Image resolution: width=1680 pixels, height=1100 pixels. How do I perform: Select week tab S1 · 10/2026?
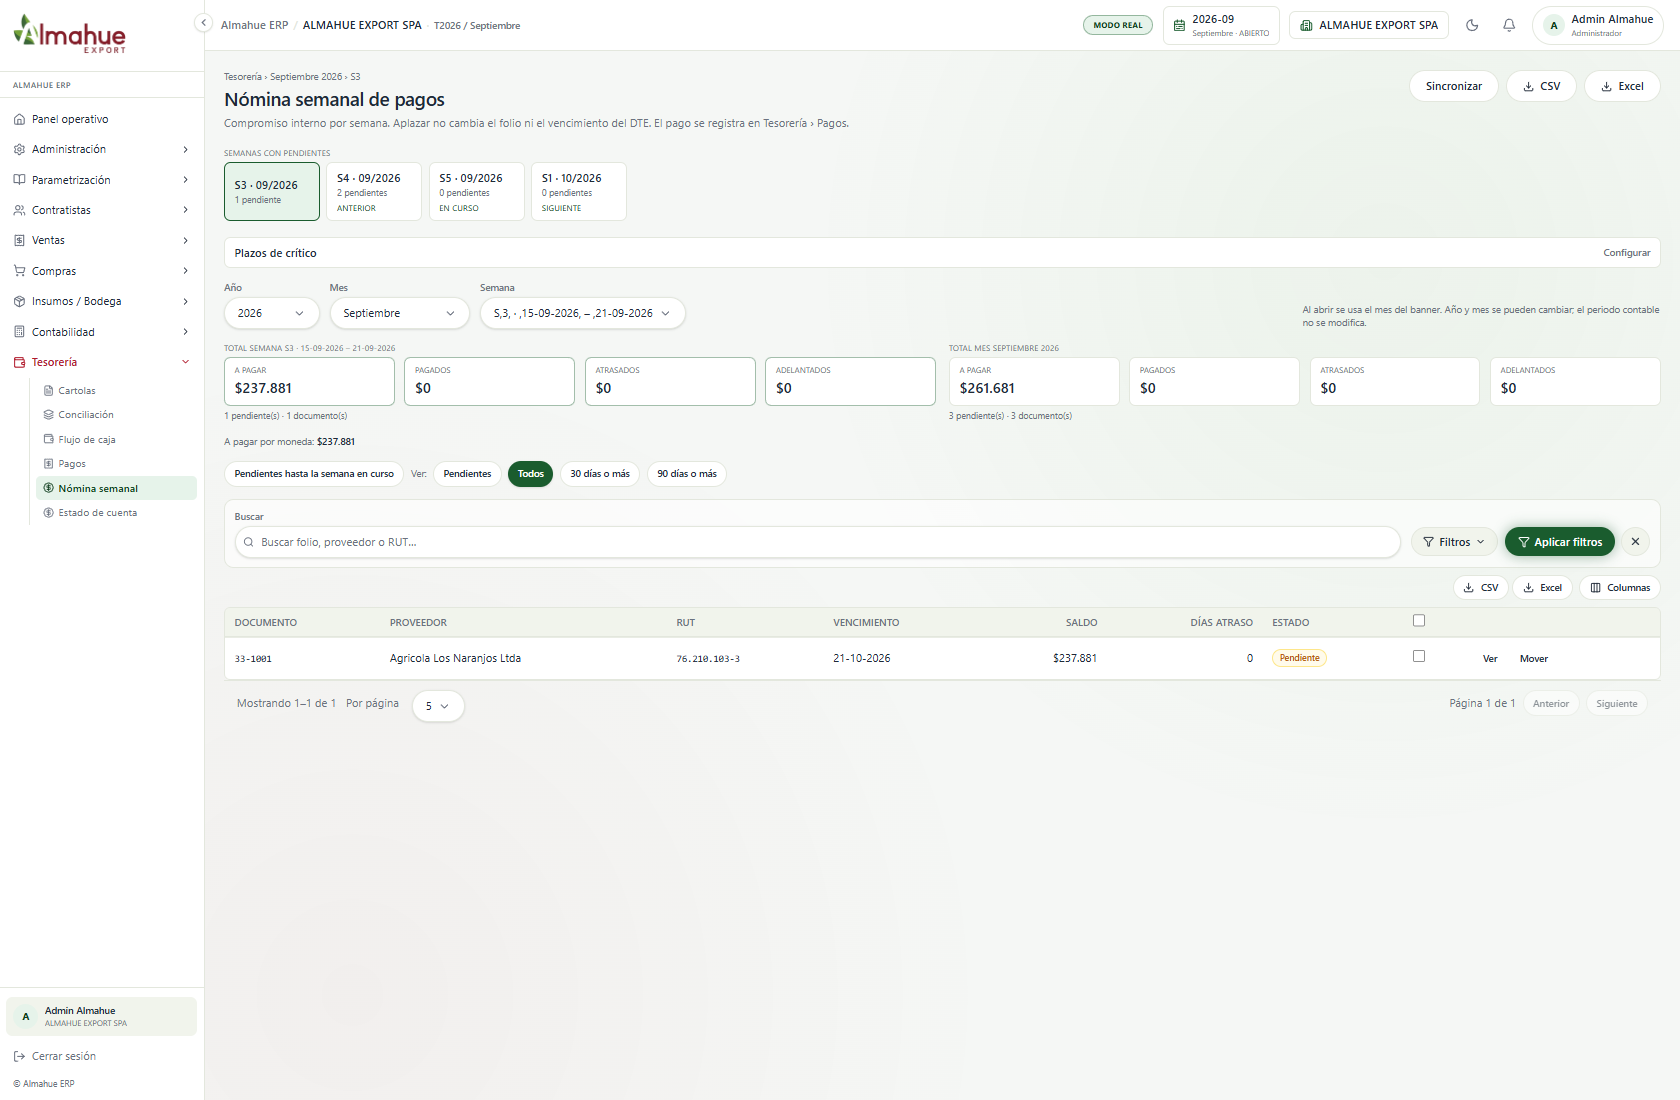578,191
